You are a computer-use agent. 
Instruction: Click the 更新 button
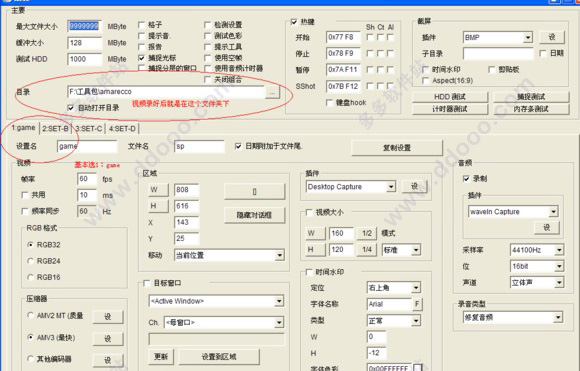pyautogui.click(x=161, y=357)
